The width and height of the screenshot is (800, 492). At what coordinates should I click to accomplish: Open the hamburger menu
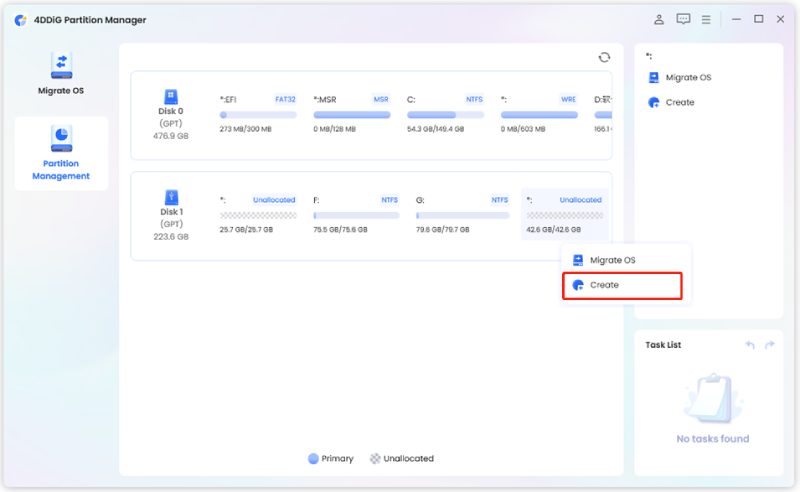[x=706, y=19]
